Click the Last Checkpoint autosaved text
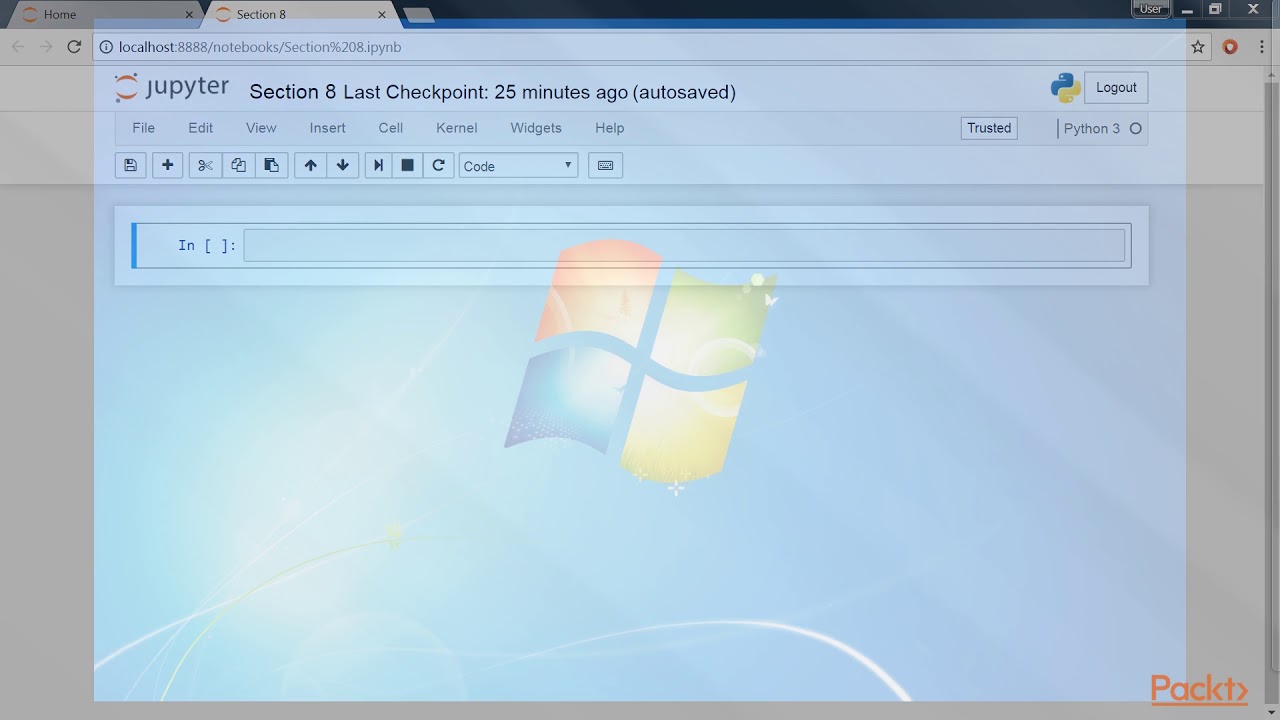 tap(540, 92)
